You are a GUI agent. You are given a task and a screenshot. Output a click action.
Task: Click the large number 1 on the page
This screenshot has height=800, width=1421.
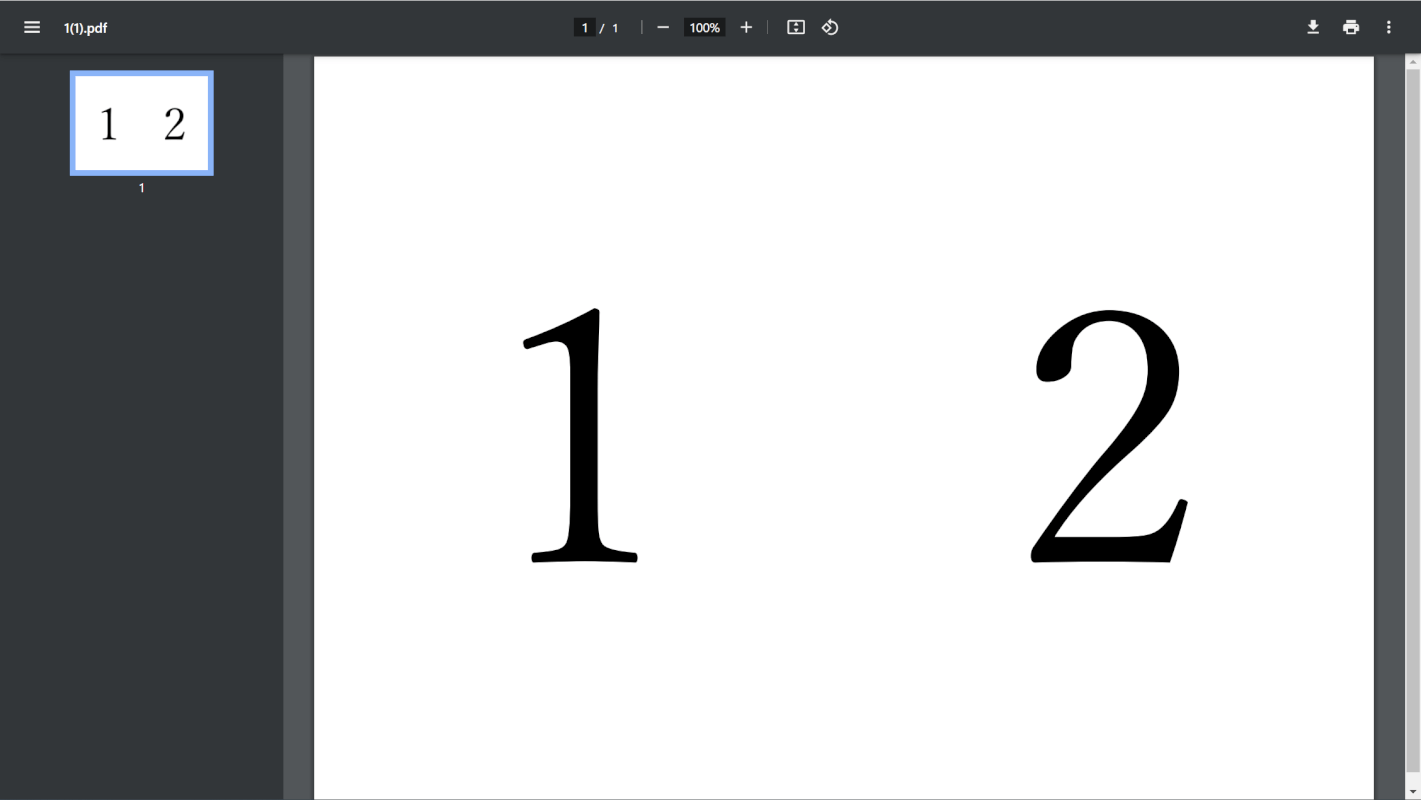coord(581,436)
